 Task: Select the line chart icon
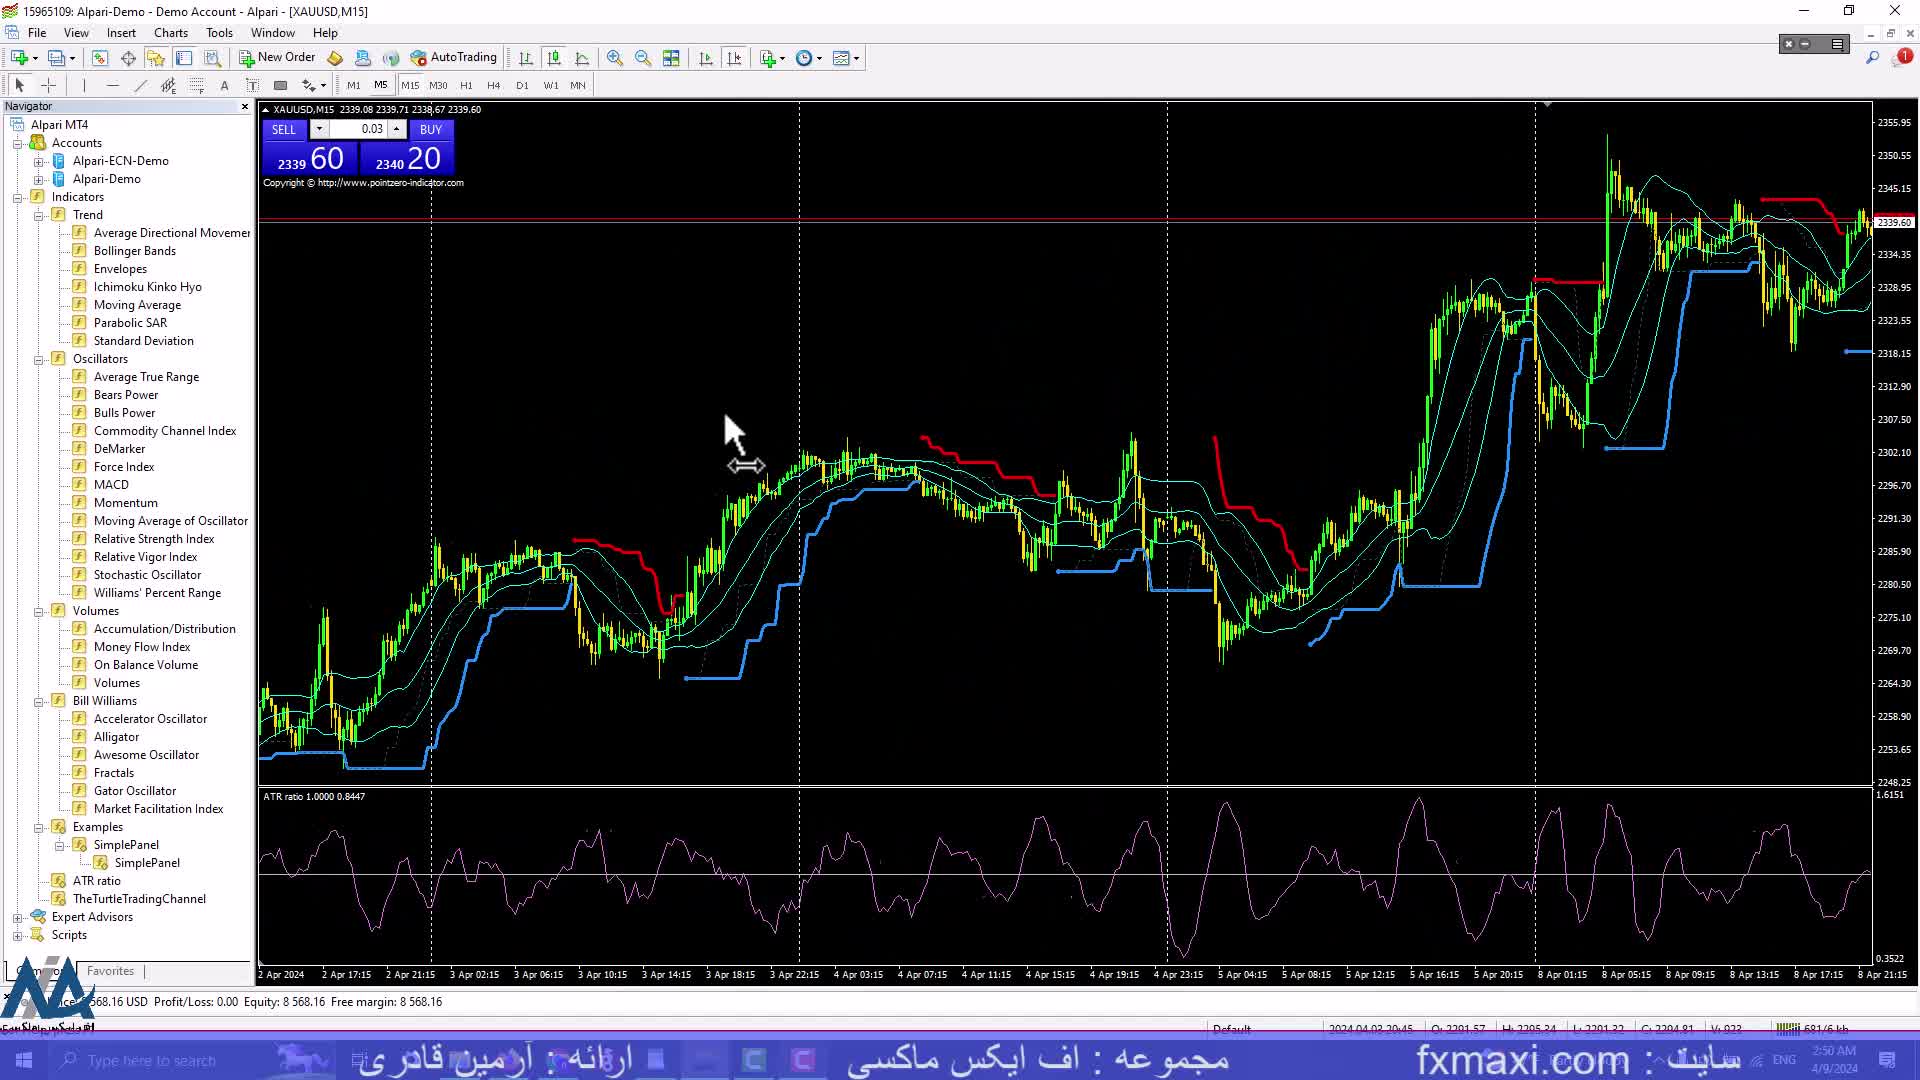point(582,58)
